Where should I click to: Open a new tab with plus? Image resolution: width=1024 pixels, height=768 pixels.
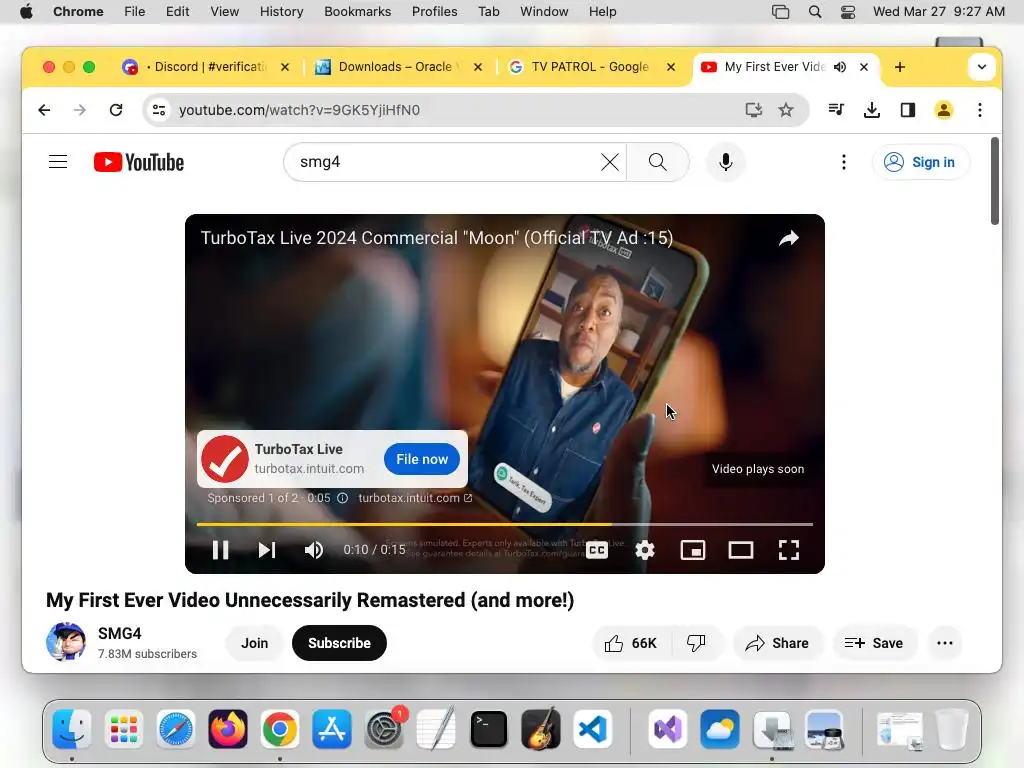(900, 67)
